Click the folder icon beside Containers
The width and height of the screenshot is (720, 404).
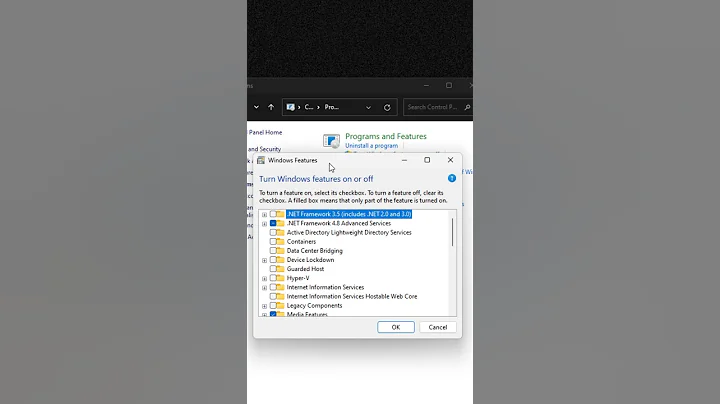280,241
